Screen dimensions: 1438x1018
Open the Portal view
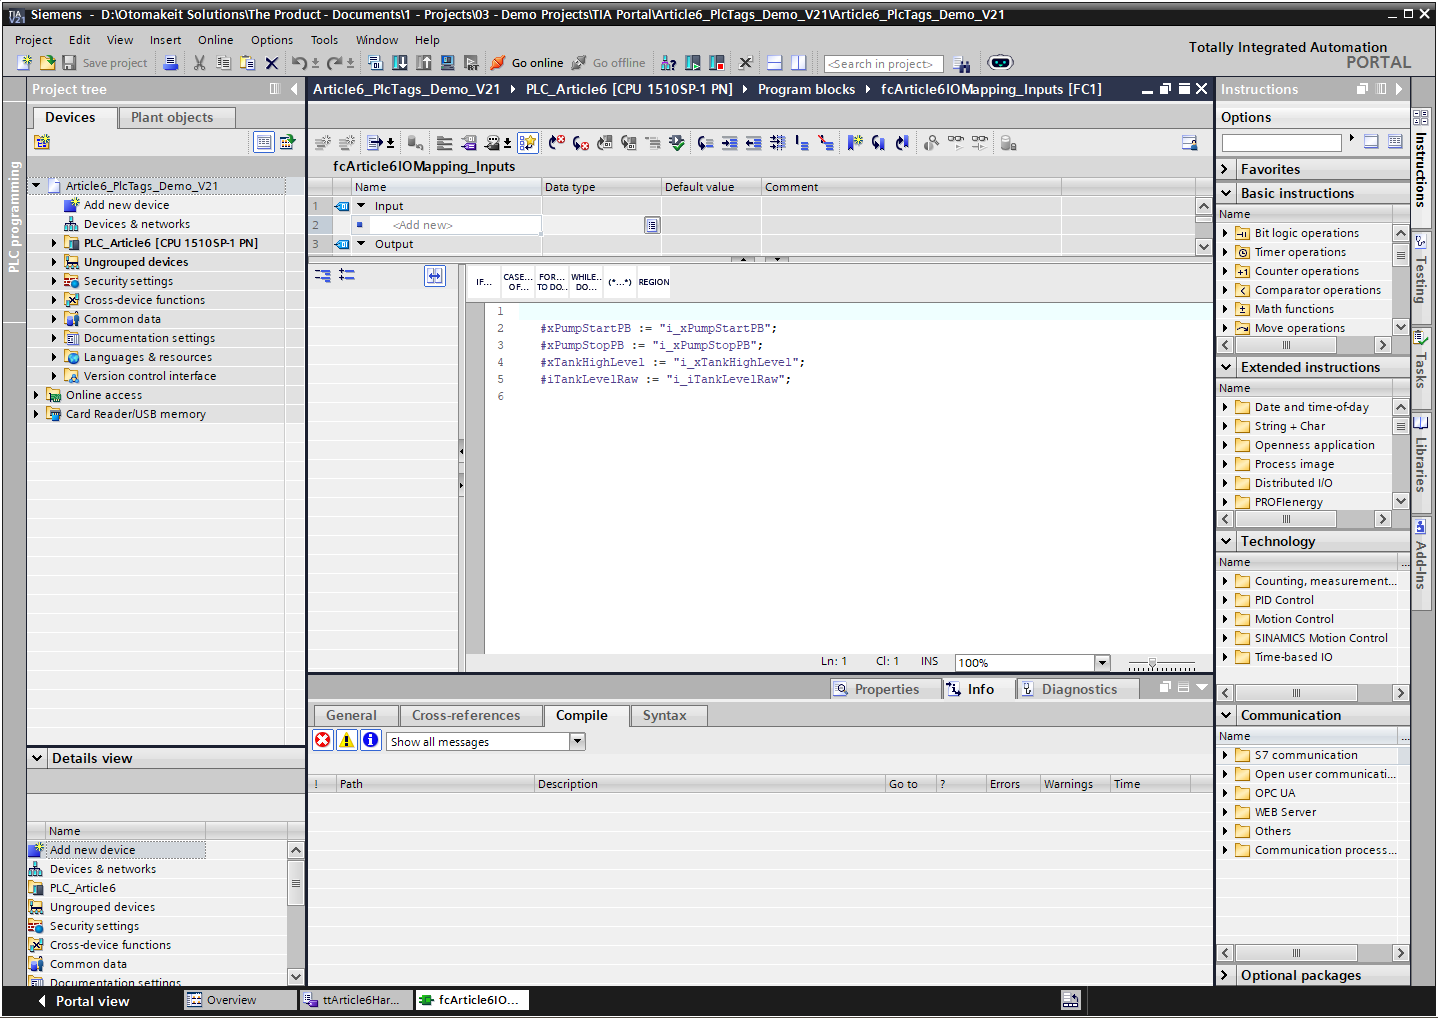coord(84,1001)
